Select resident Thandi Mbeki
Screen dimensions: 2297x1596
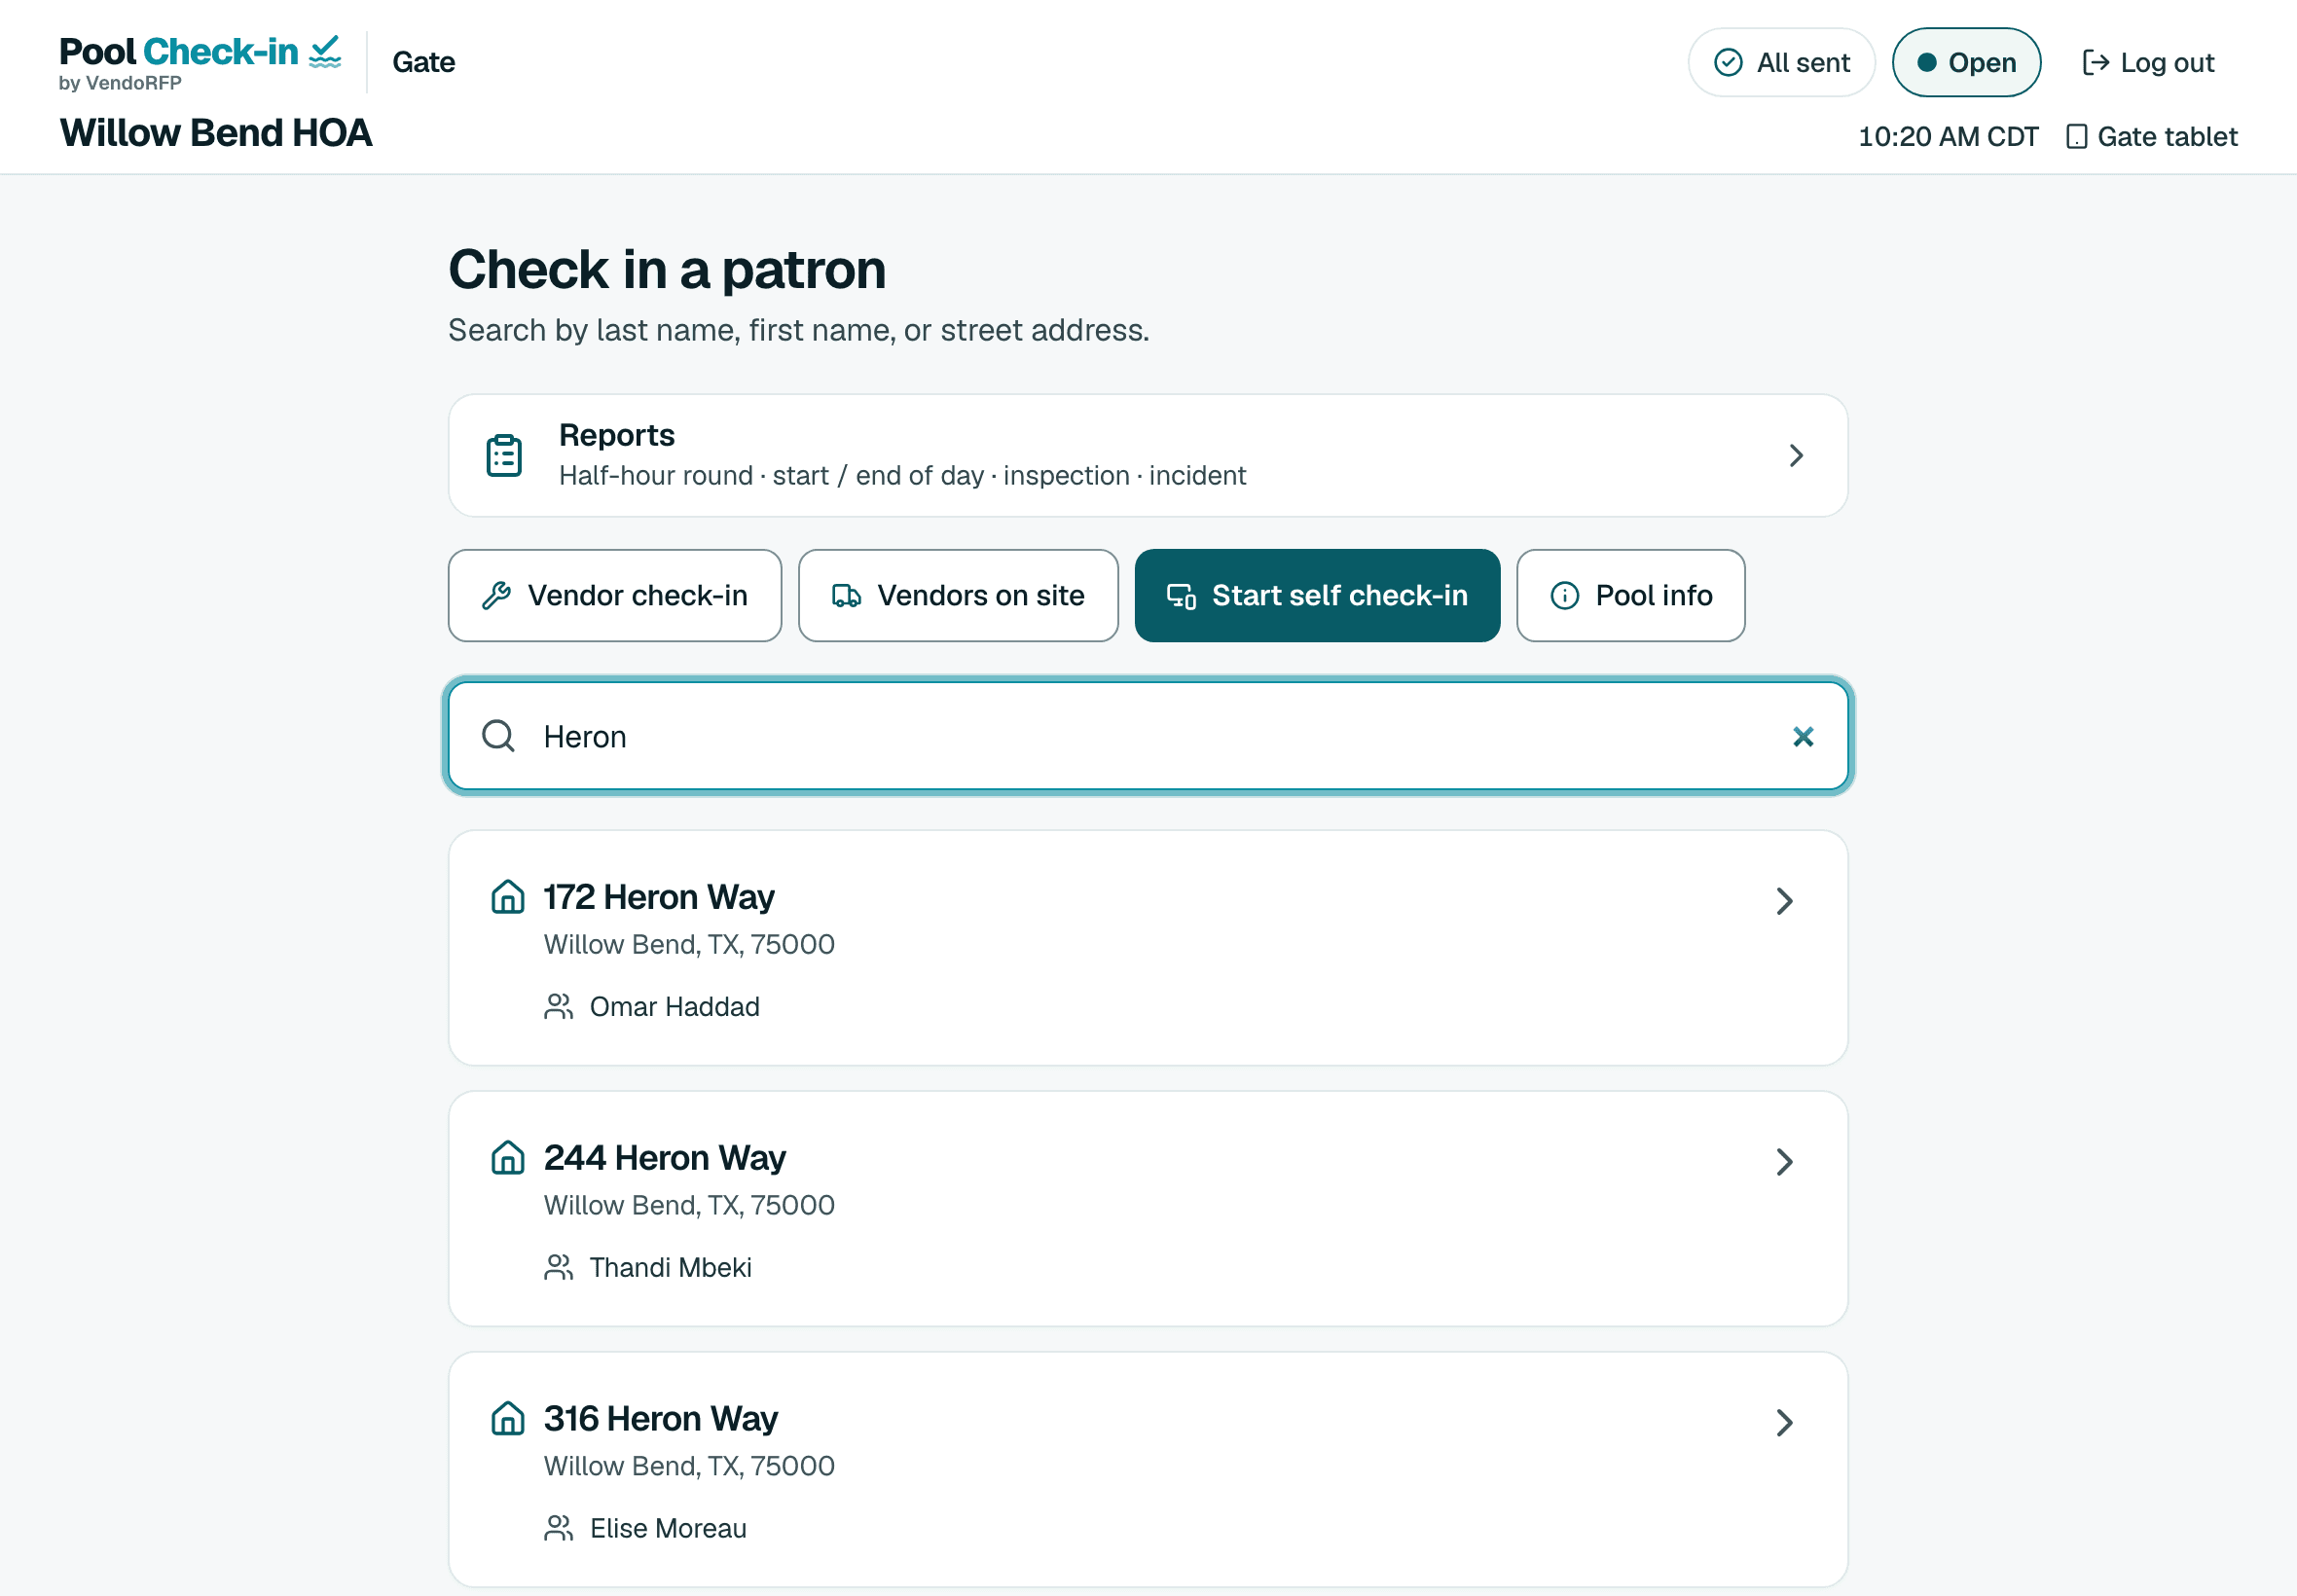[x=670, y=1268]
